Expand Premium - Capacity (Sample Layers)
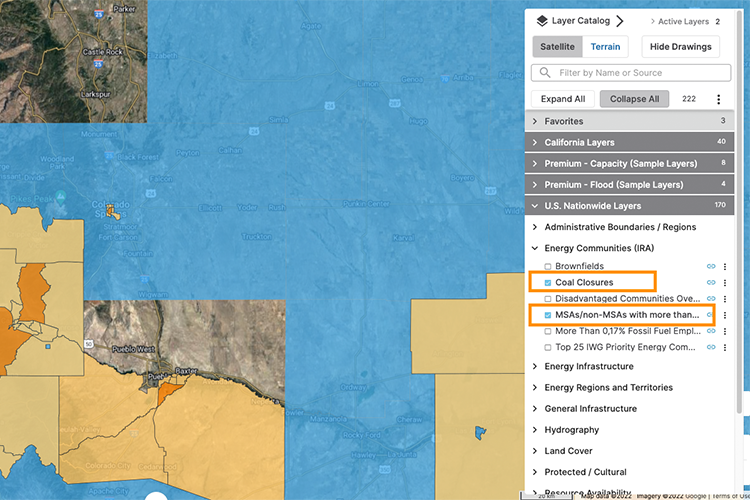 point(629,163)
